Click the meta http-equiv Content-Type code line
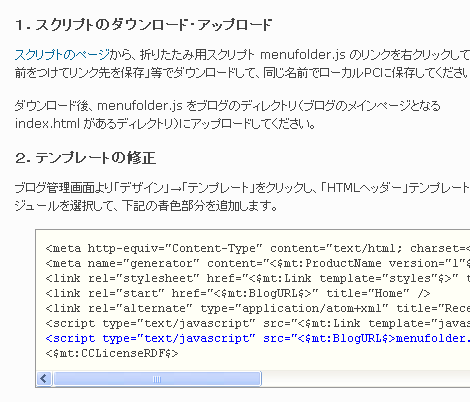This screenshot has width=470, height=402. 258,248
